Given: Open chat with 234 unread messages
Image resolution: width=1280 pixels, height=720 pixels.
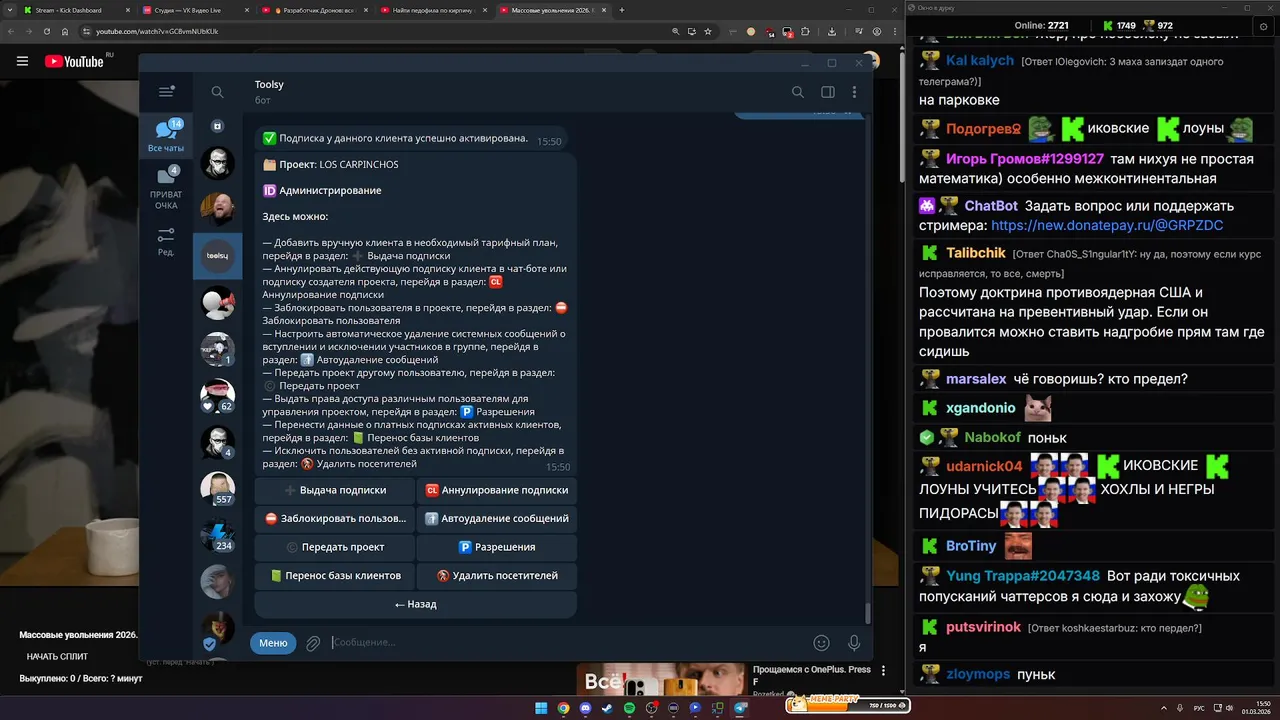Looking at the screenshot, I should click(217, 536).
